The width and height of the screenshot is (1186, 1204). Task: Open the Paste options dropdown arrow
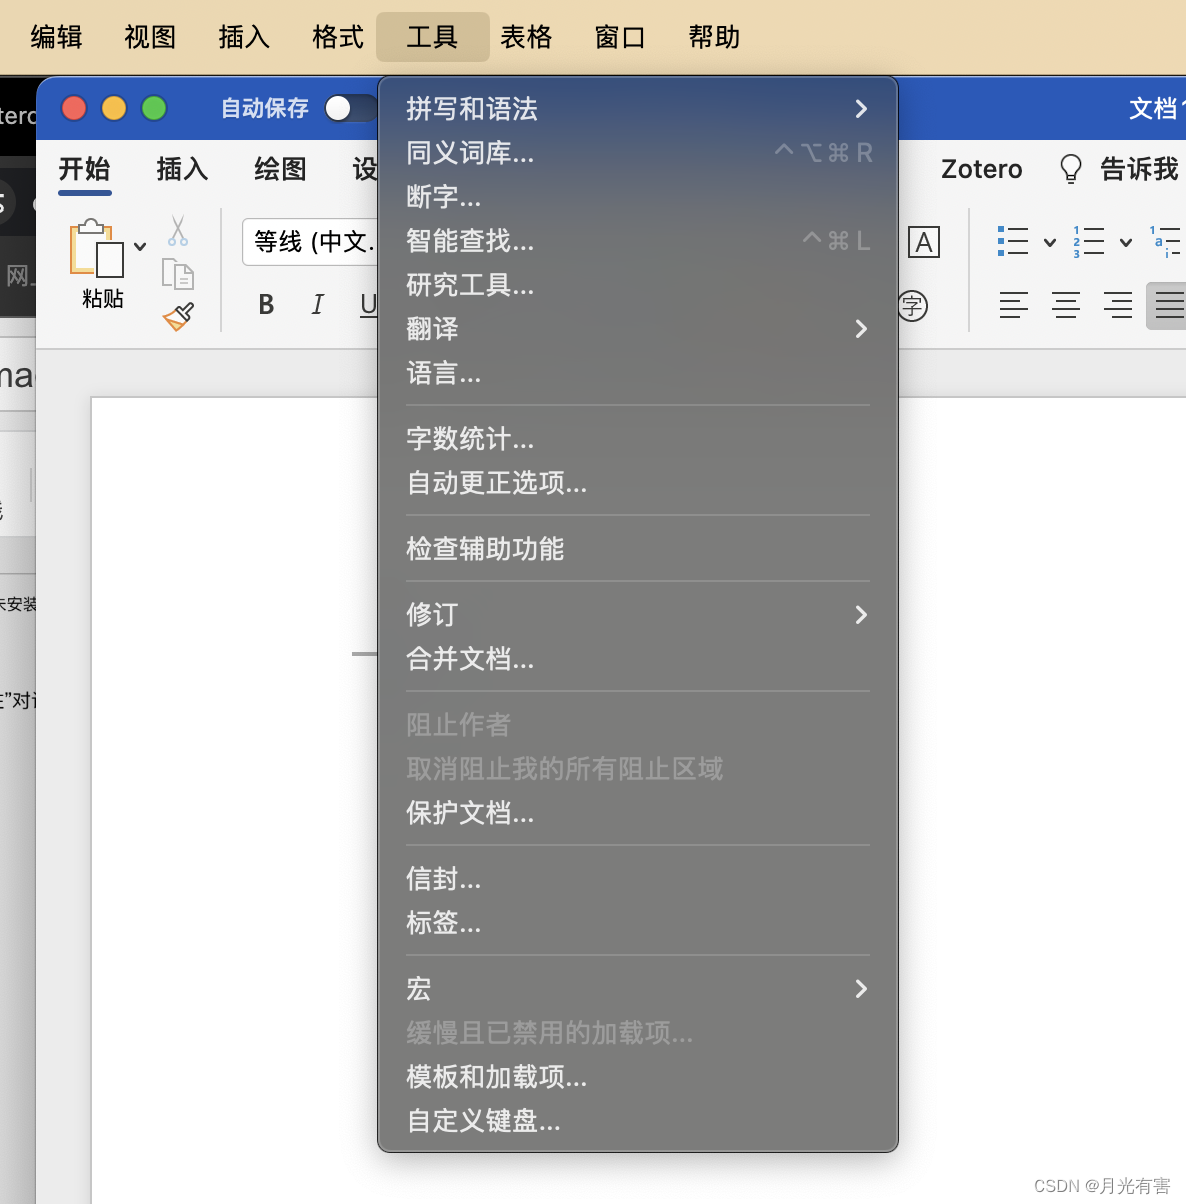coord(140,246)
